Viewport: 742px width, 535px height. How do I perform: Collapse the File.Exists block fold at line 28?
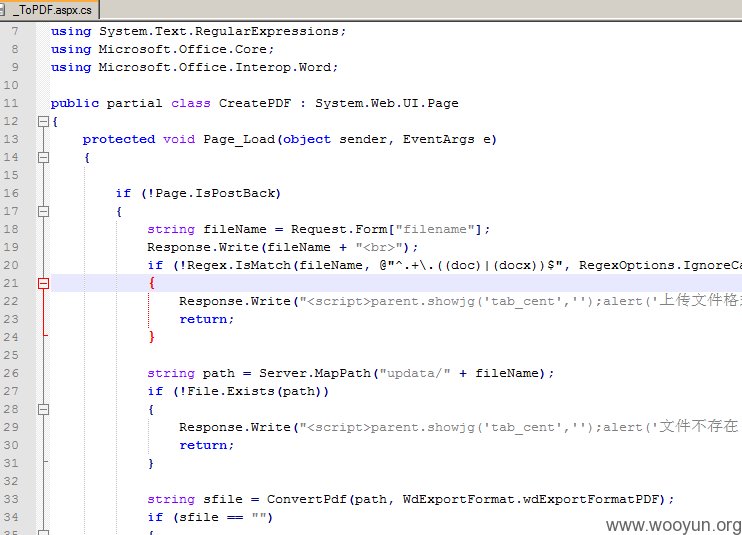click(x=43, y=409)
